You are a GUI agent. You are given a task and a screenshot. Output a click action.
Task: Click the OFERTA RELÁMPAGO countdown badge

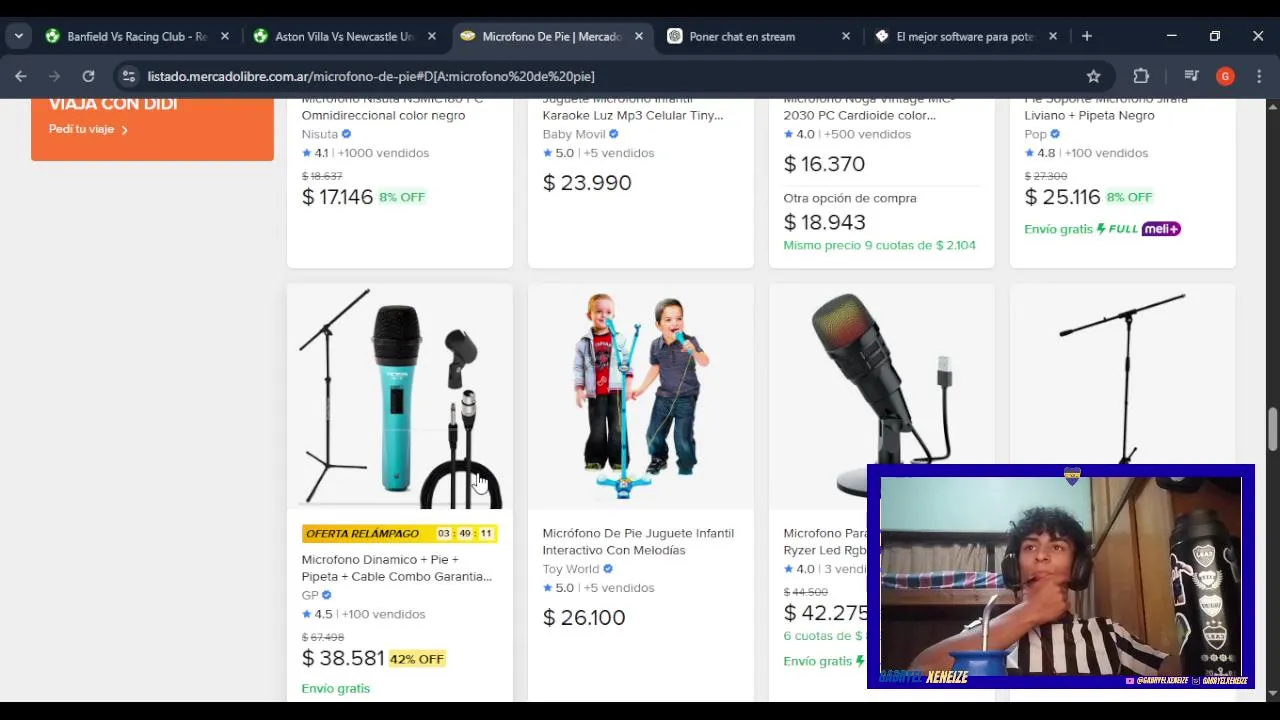[399, 533]
